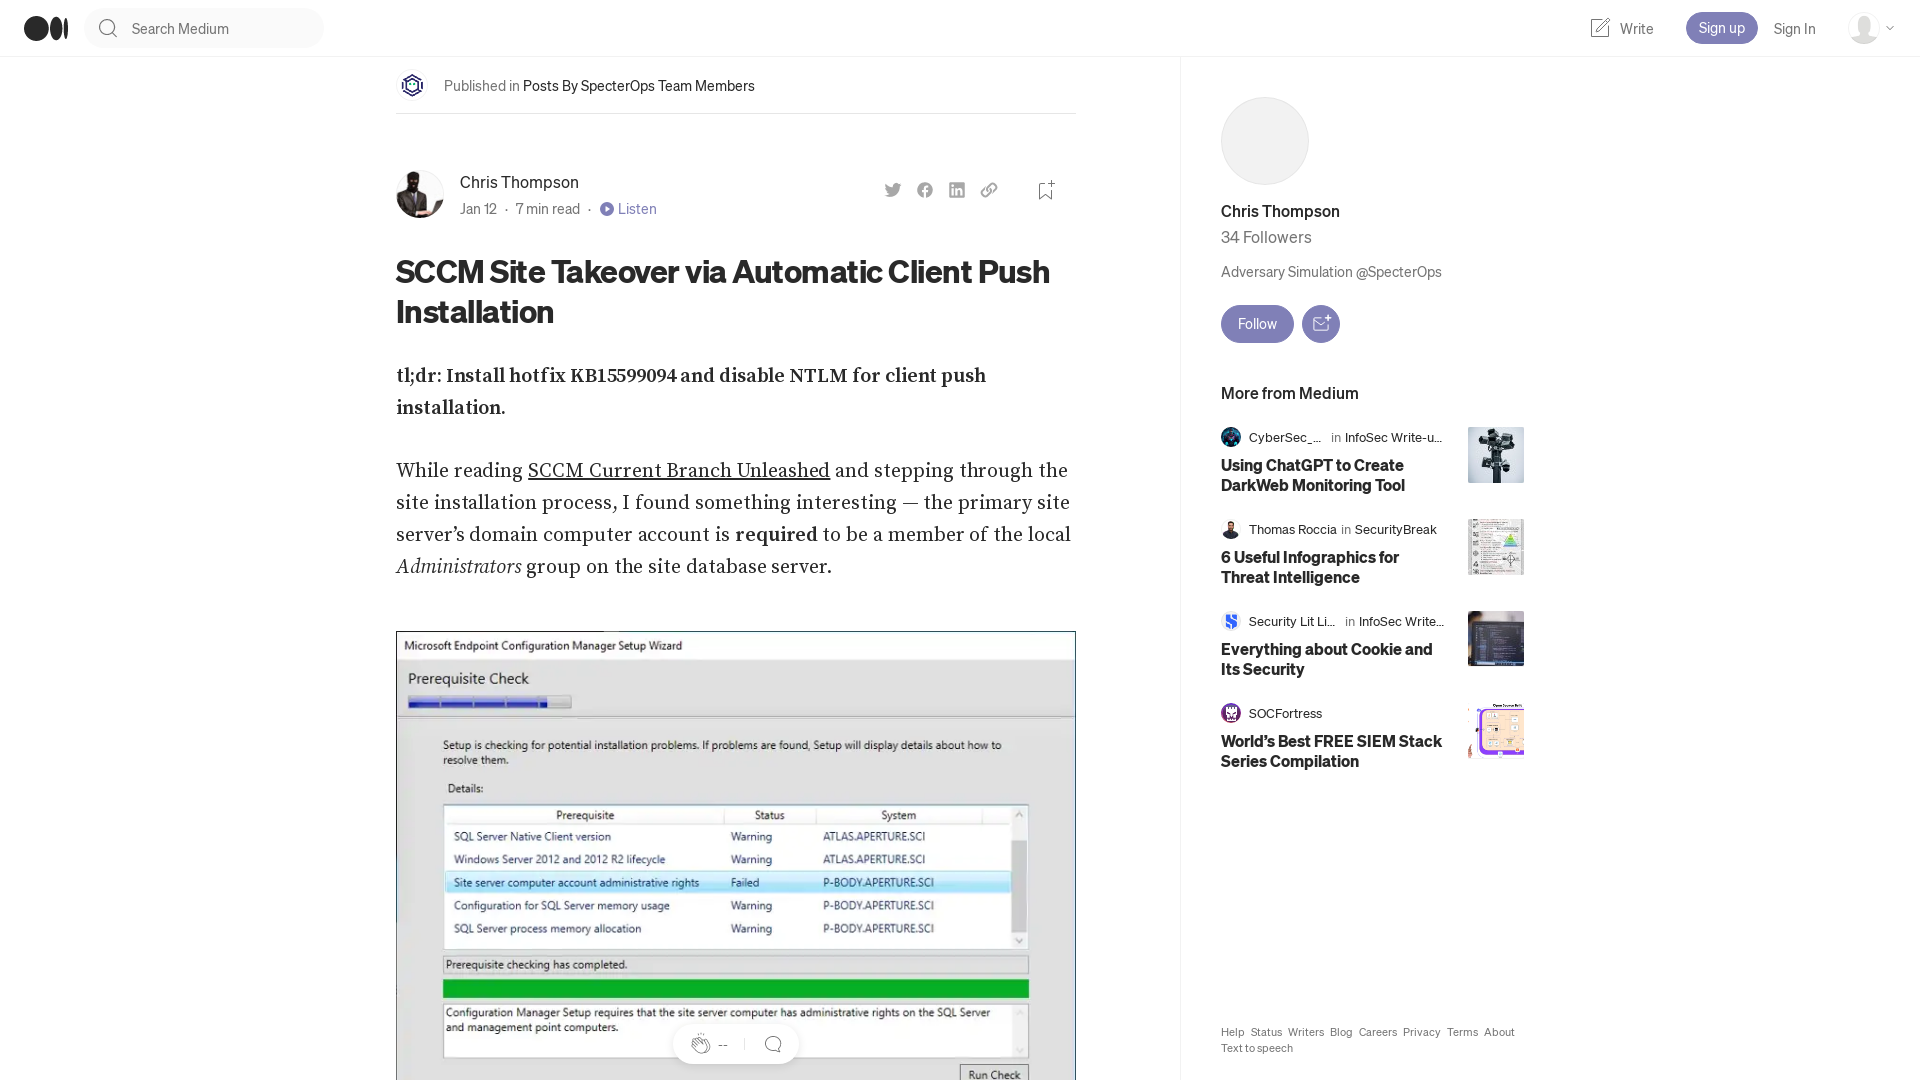Open the Status footer link
The width and height of the screenshot is (1920, 1080).
(x=1266, y=1032)
